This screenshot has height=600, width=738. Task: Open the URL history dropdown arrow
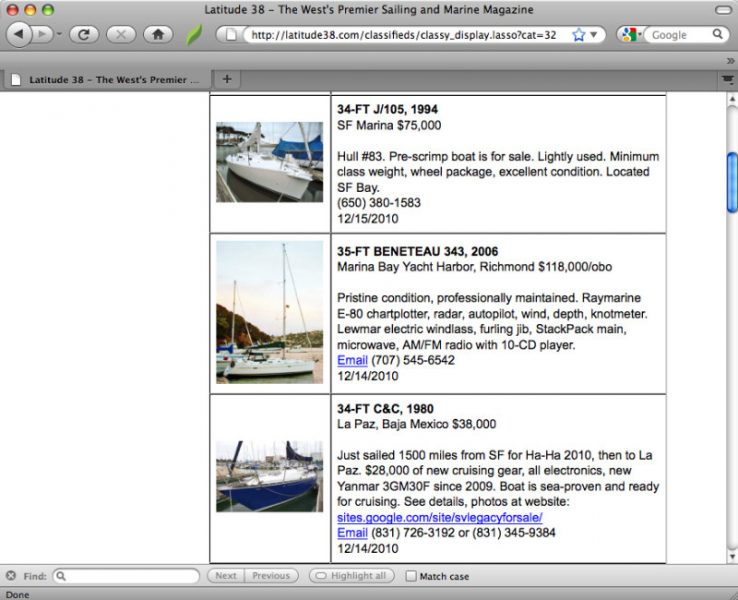(594, 34)
